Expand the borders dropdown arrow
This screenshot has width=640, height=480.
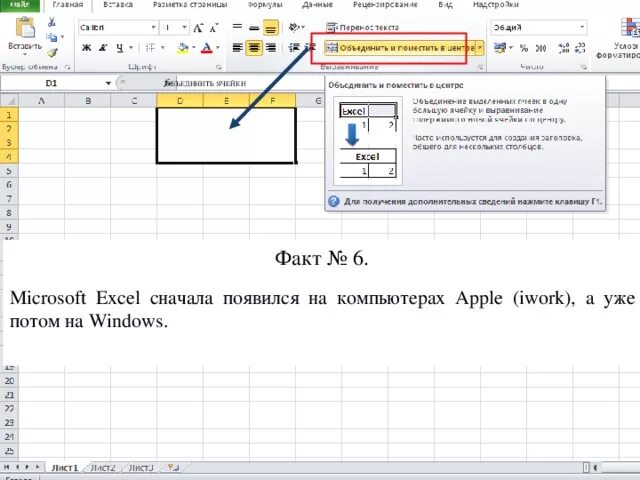point(162,48)
